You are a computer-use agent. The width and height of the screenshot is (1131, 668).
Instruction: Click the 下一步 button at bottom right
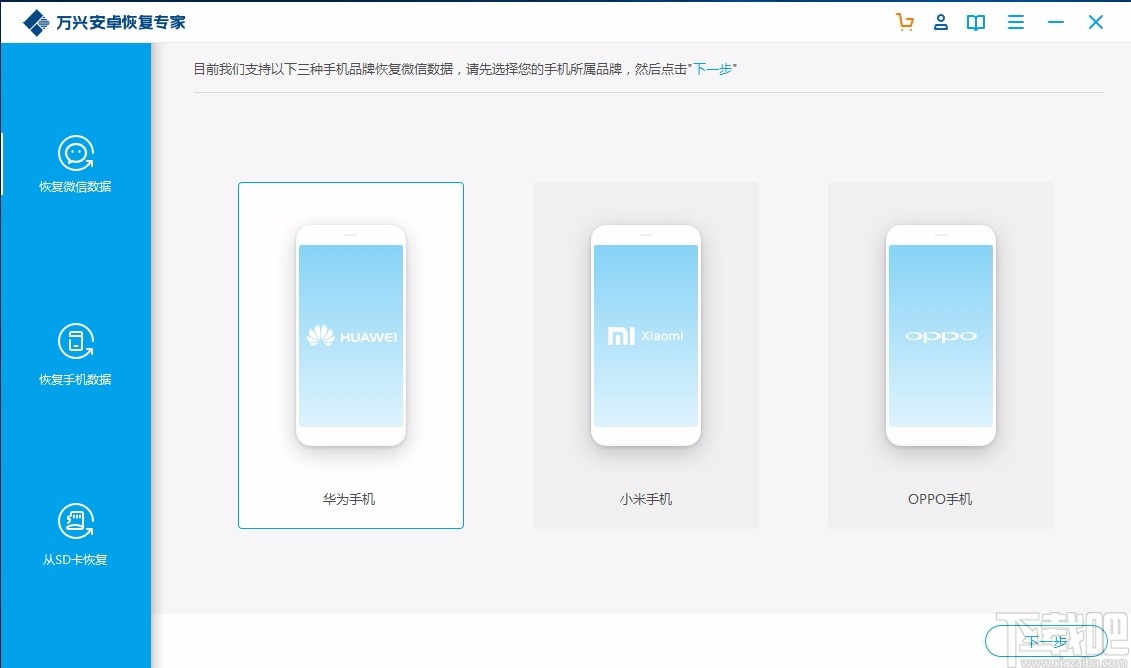(x=1046, y=641)
